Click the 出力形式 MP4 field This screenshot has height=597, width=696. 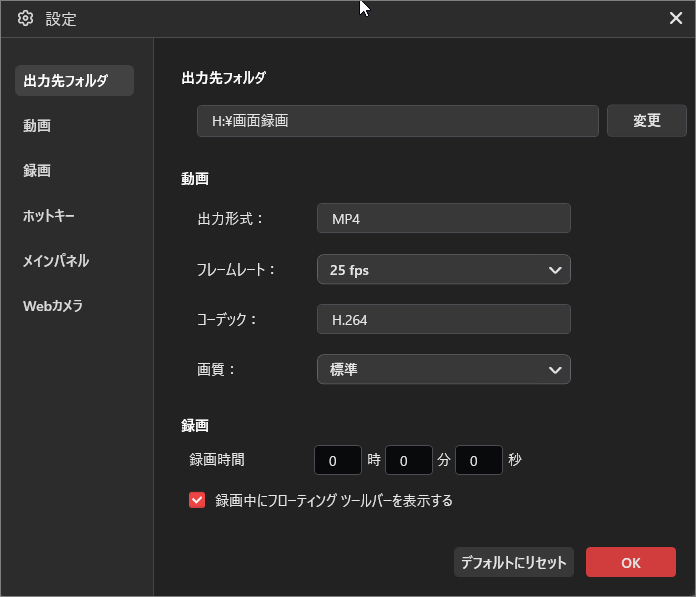[x=443, y=218]
